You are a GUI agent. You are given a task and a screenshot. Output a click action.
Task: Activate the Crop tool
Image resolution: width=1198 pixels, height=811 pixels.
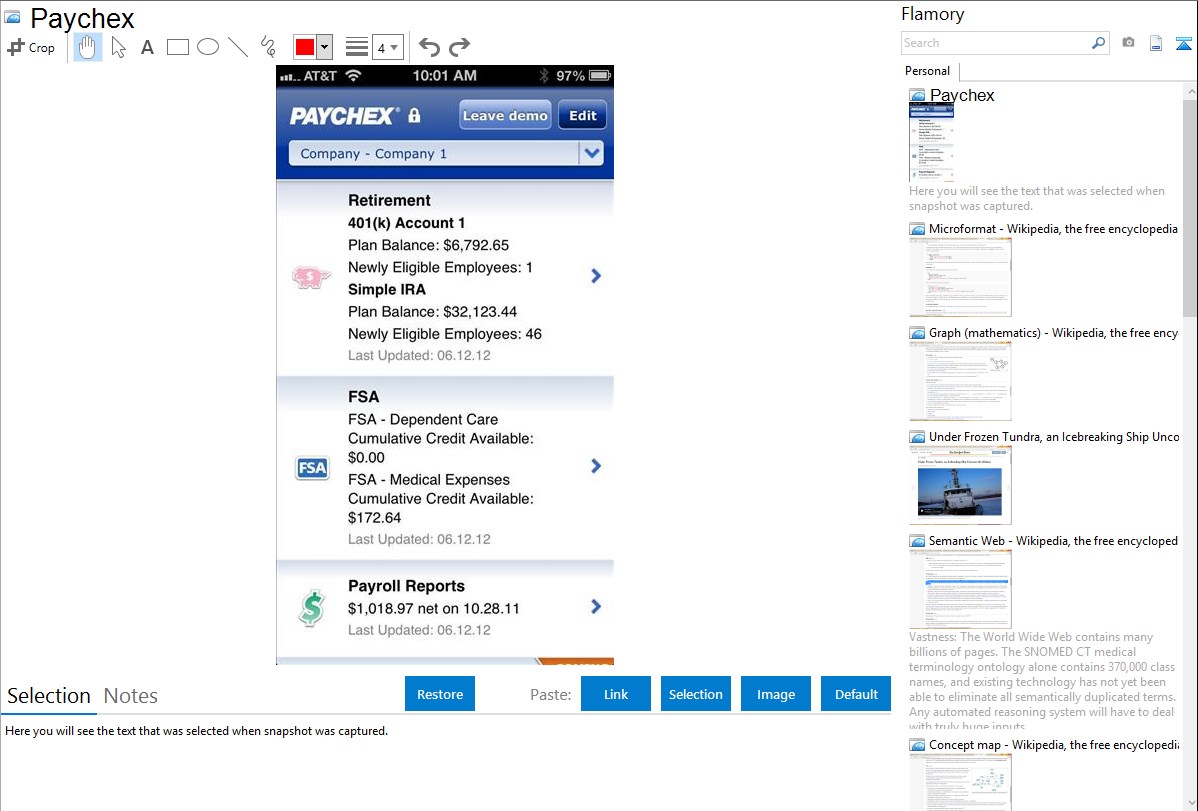[x=31, y=47]
